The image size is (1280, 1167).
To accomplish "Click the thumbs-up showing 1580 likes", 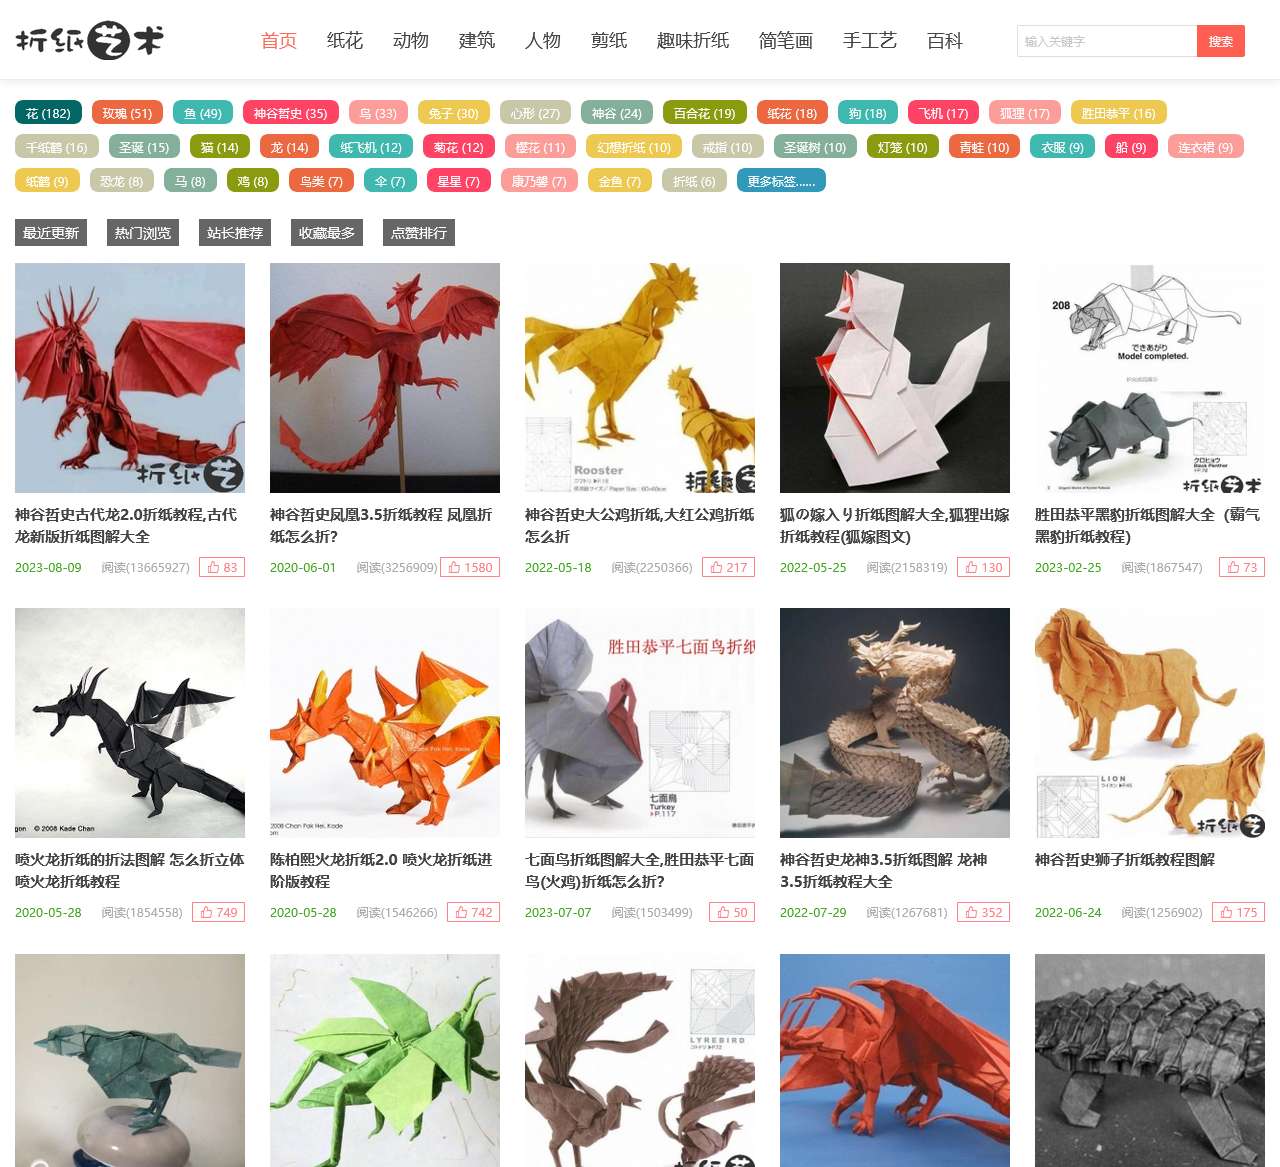I will (x=470, y=567).
